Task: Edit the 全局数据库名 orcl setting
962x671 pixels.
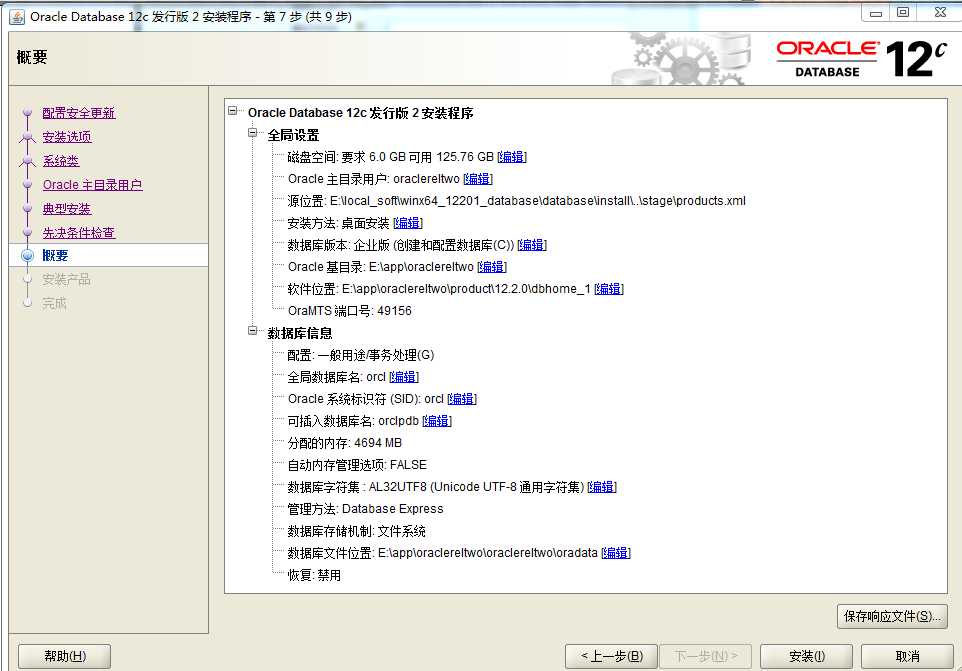Action: click(404, 377)
